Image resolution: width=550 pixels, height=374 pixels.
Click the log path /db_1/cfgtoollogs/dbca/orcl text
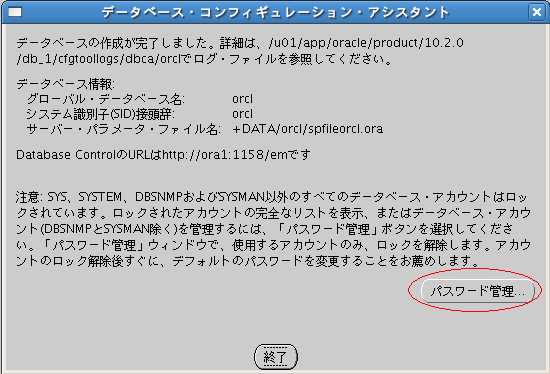click(98, 59)
